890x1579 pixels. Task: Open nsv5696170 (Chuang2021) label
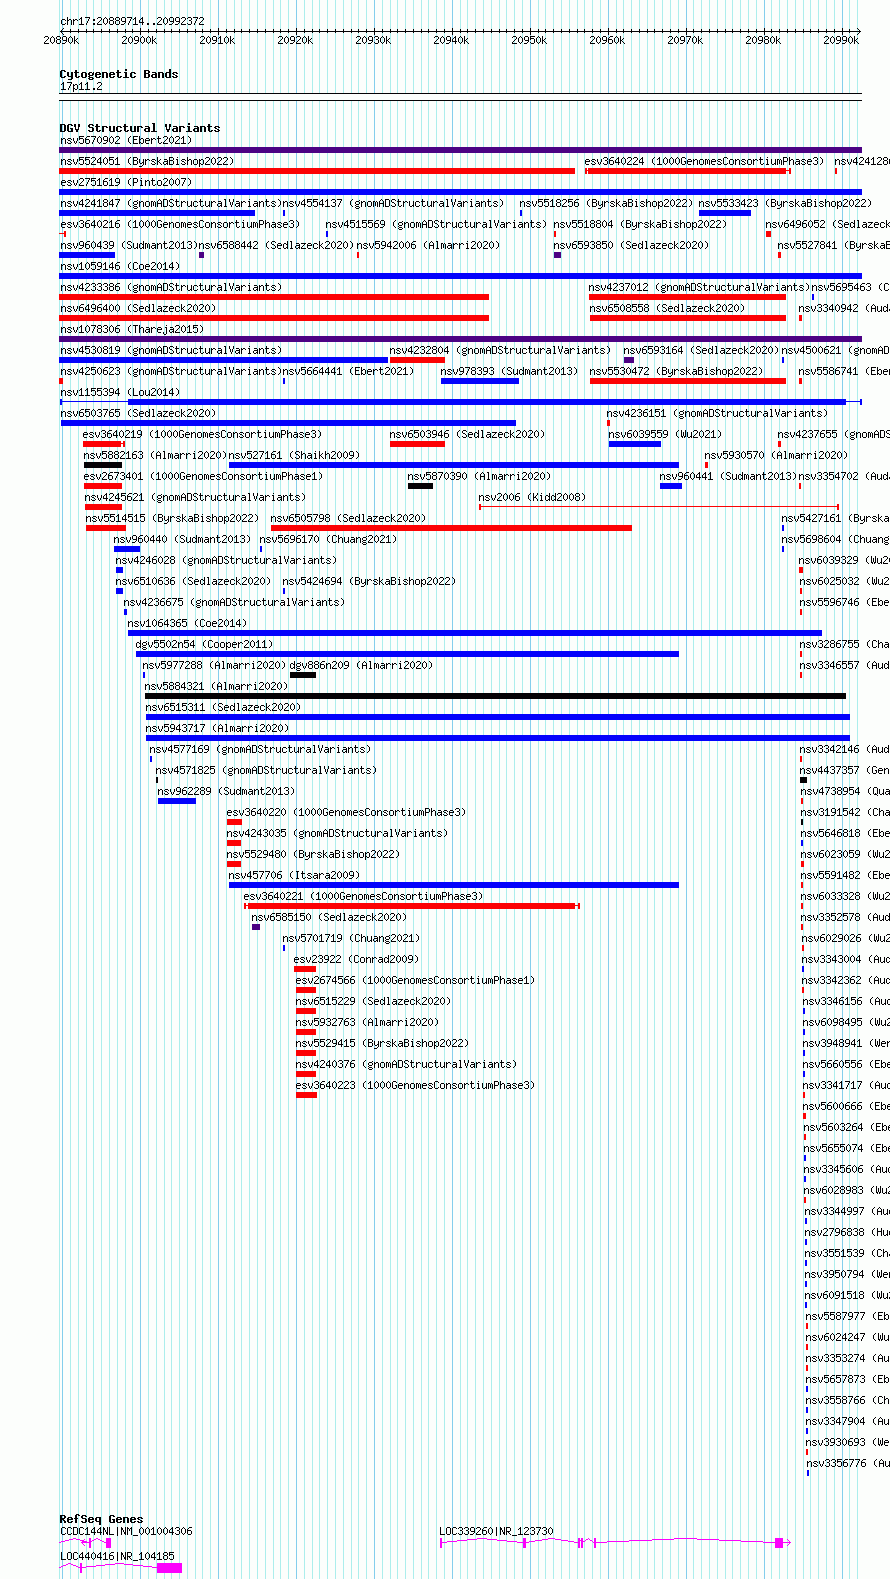[328, 539]
